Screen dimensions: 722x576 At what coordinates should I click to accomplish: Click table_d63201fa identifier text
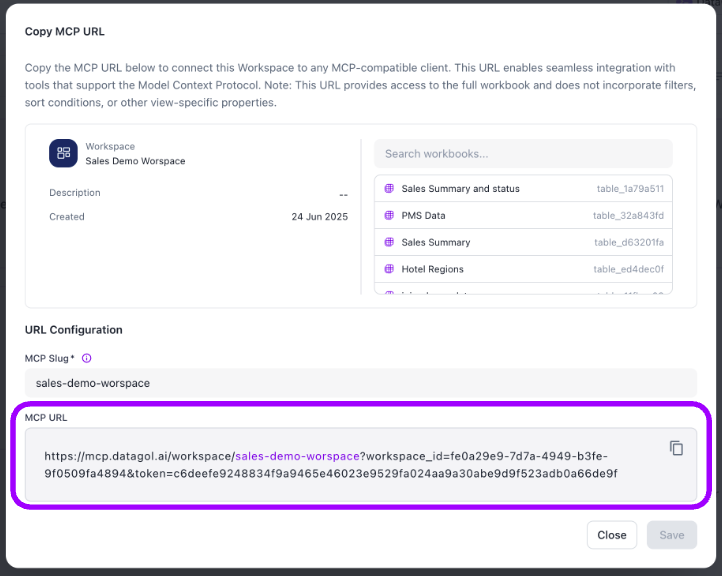tap(629, 242)
